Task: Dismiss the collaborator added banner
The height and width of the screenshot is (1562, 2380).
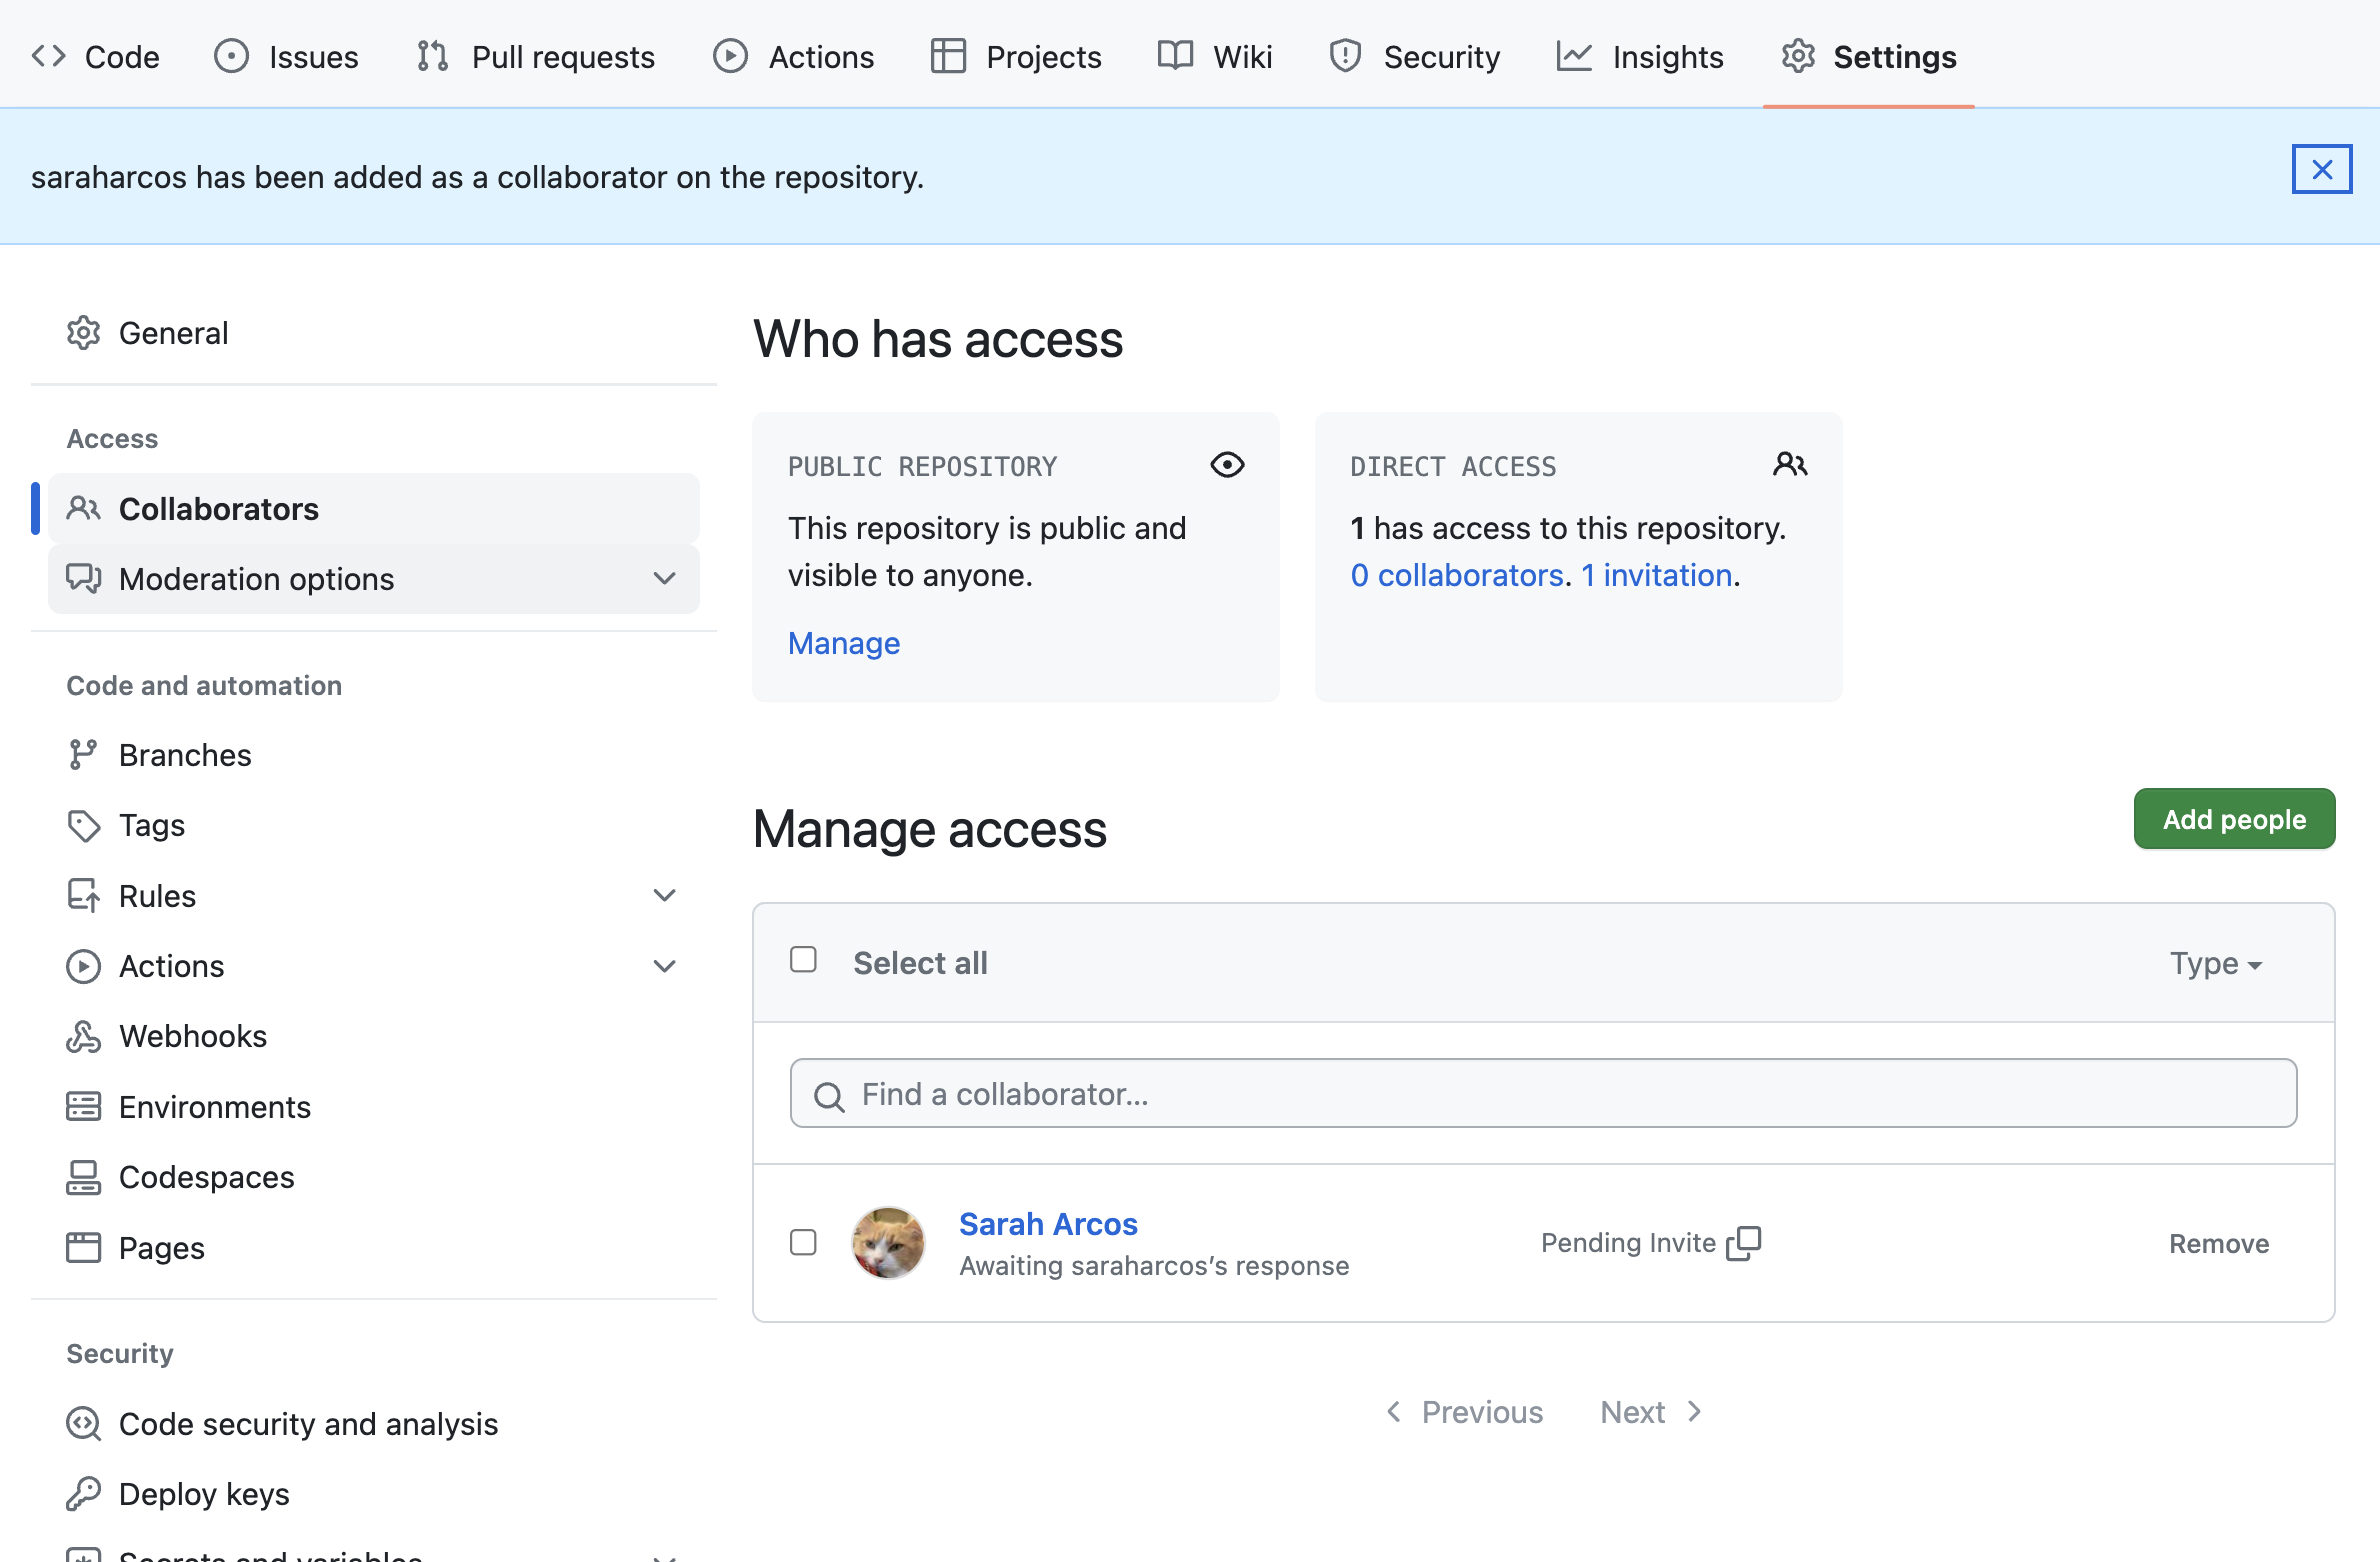Action: click(x=2322, y=170)
